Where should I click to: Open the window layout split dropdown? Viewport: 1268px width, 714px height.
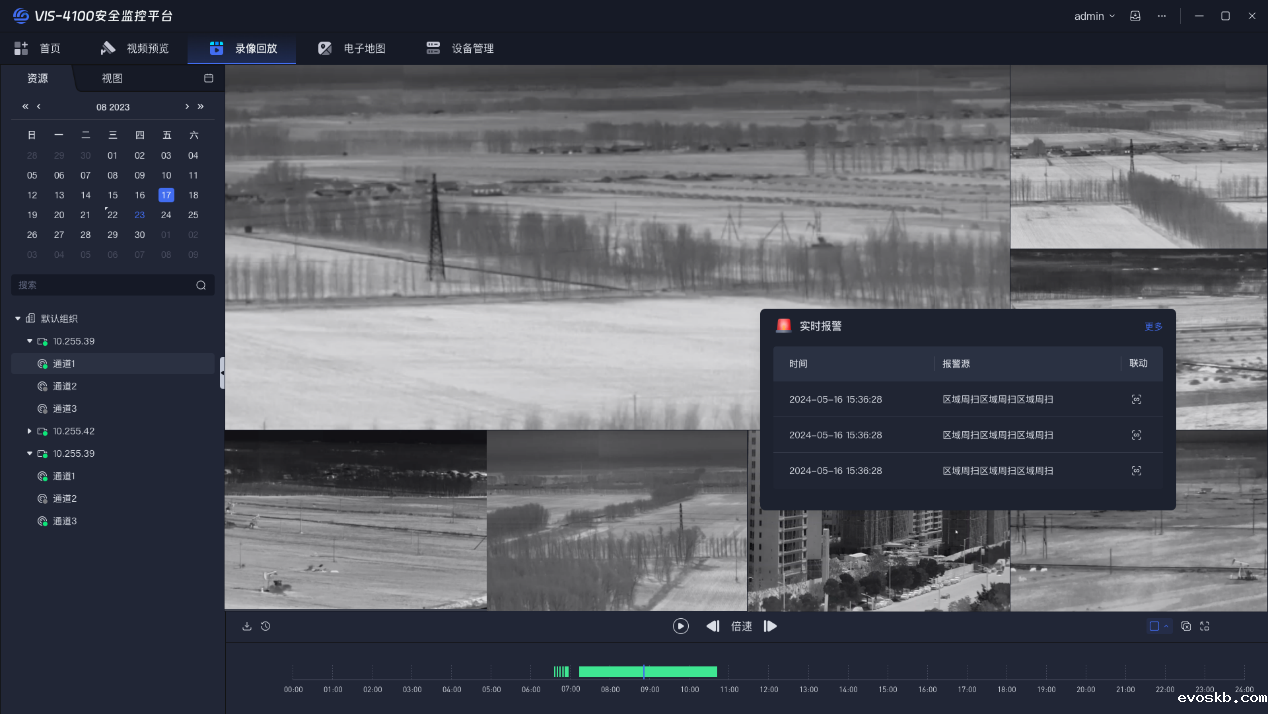click(x=1158, y=626)
